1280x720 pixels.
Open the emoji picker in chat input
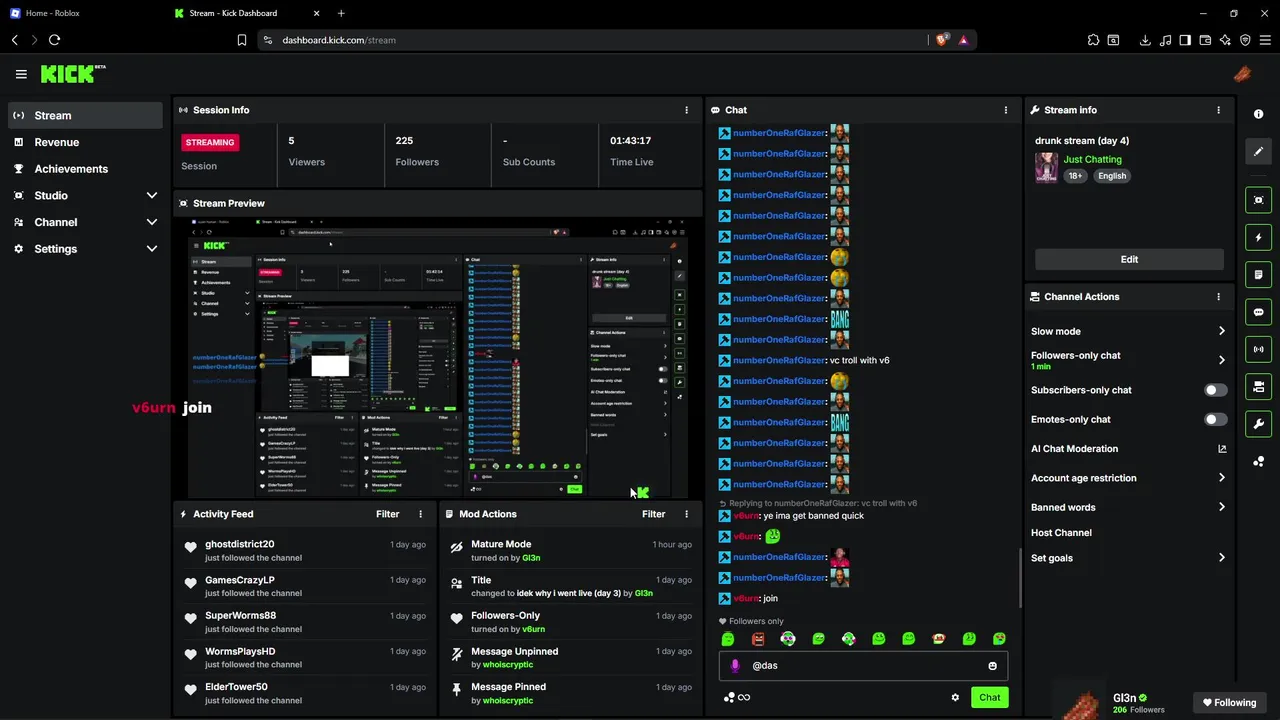point(992,666)
